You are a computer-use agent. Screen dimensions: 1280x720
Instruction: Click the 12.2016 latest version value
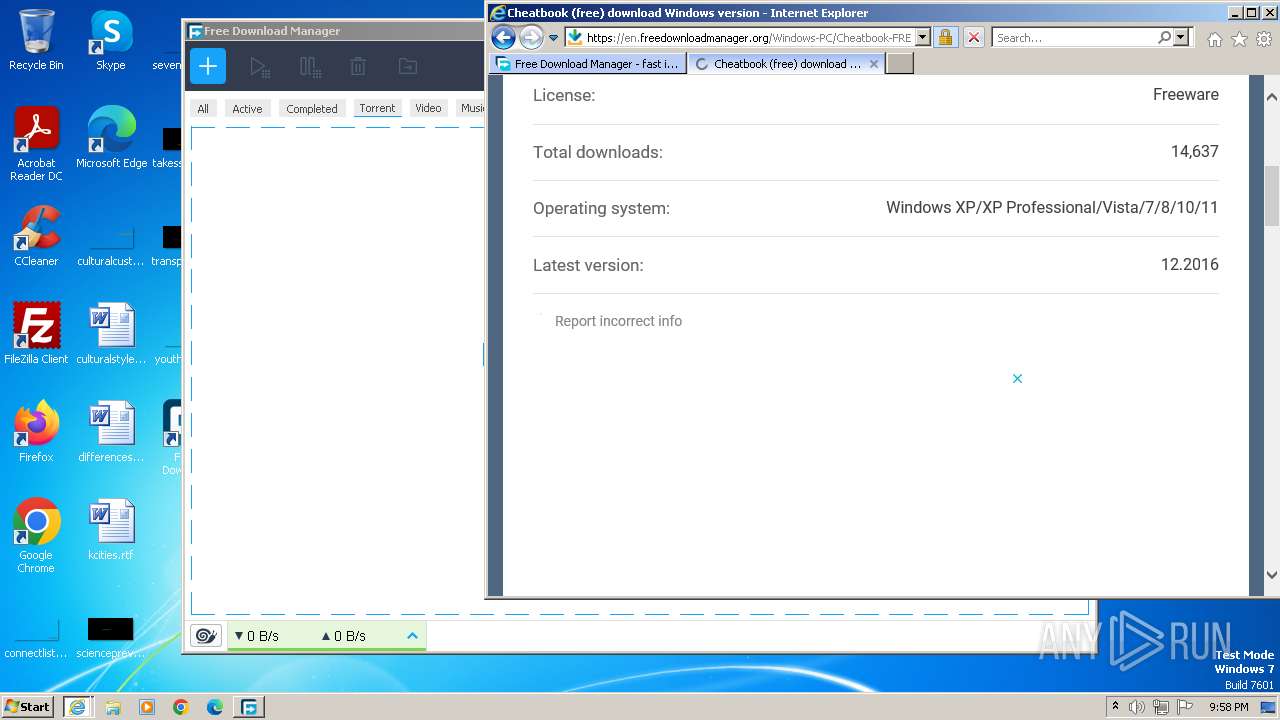[x=1189, y=265]
